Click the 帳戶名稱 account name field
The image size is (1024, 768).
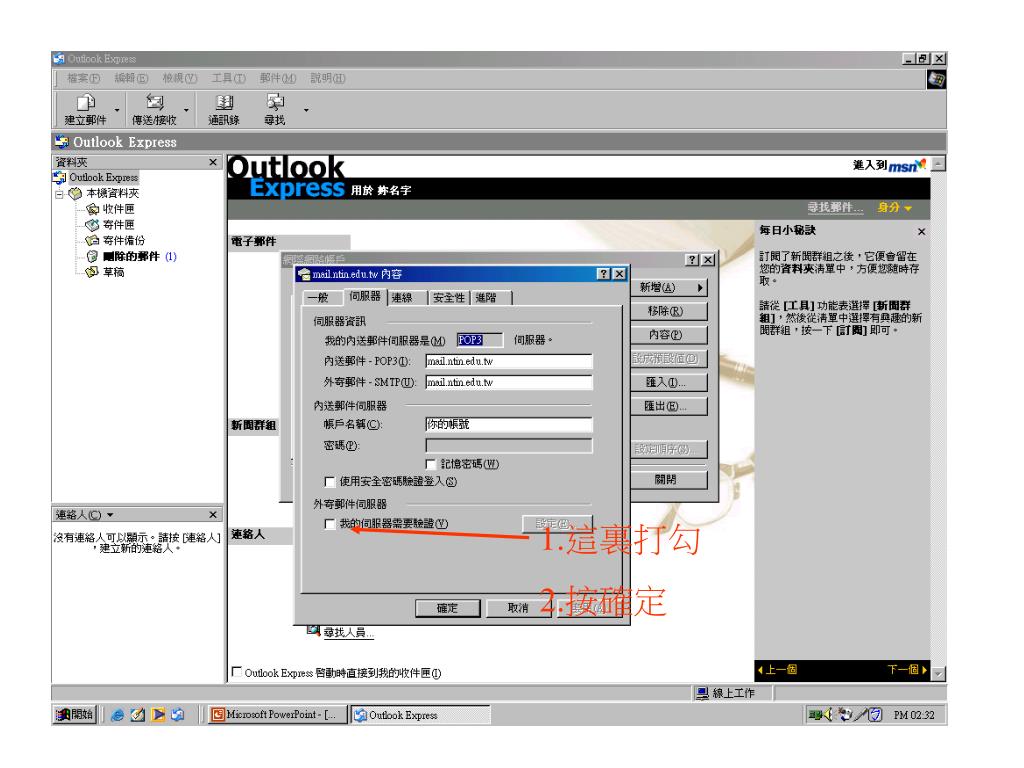point(509,424)
